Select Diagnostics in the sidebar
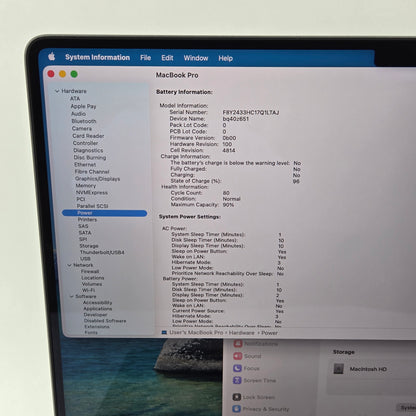 [x=88, y=150]
